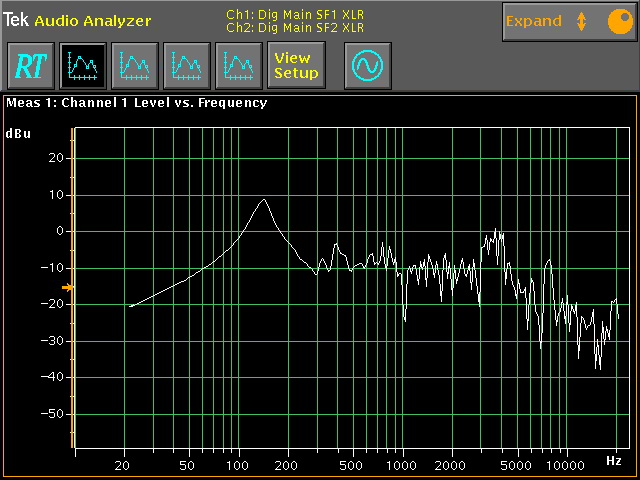
Task: Click the Hz unit label on frequency axis
Action: pyautogui.click(x=613, y=461)
